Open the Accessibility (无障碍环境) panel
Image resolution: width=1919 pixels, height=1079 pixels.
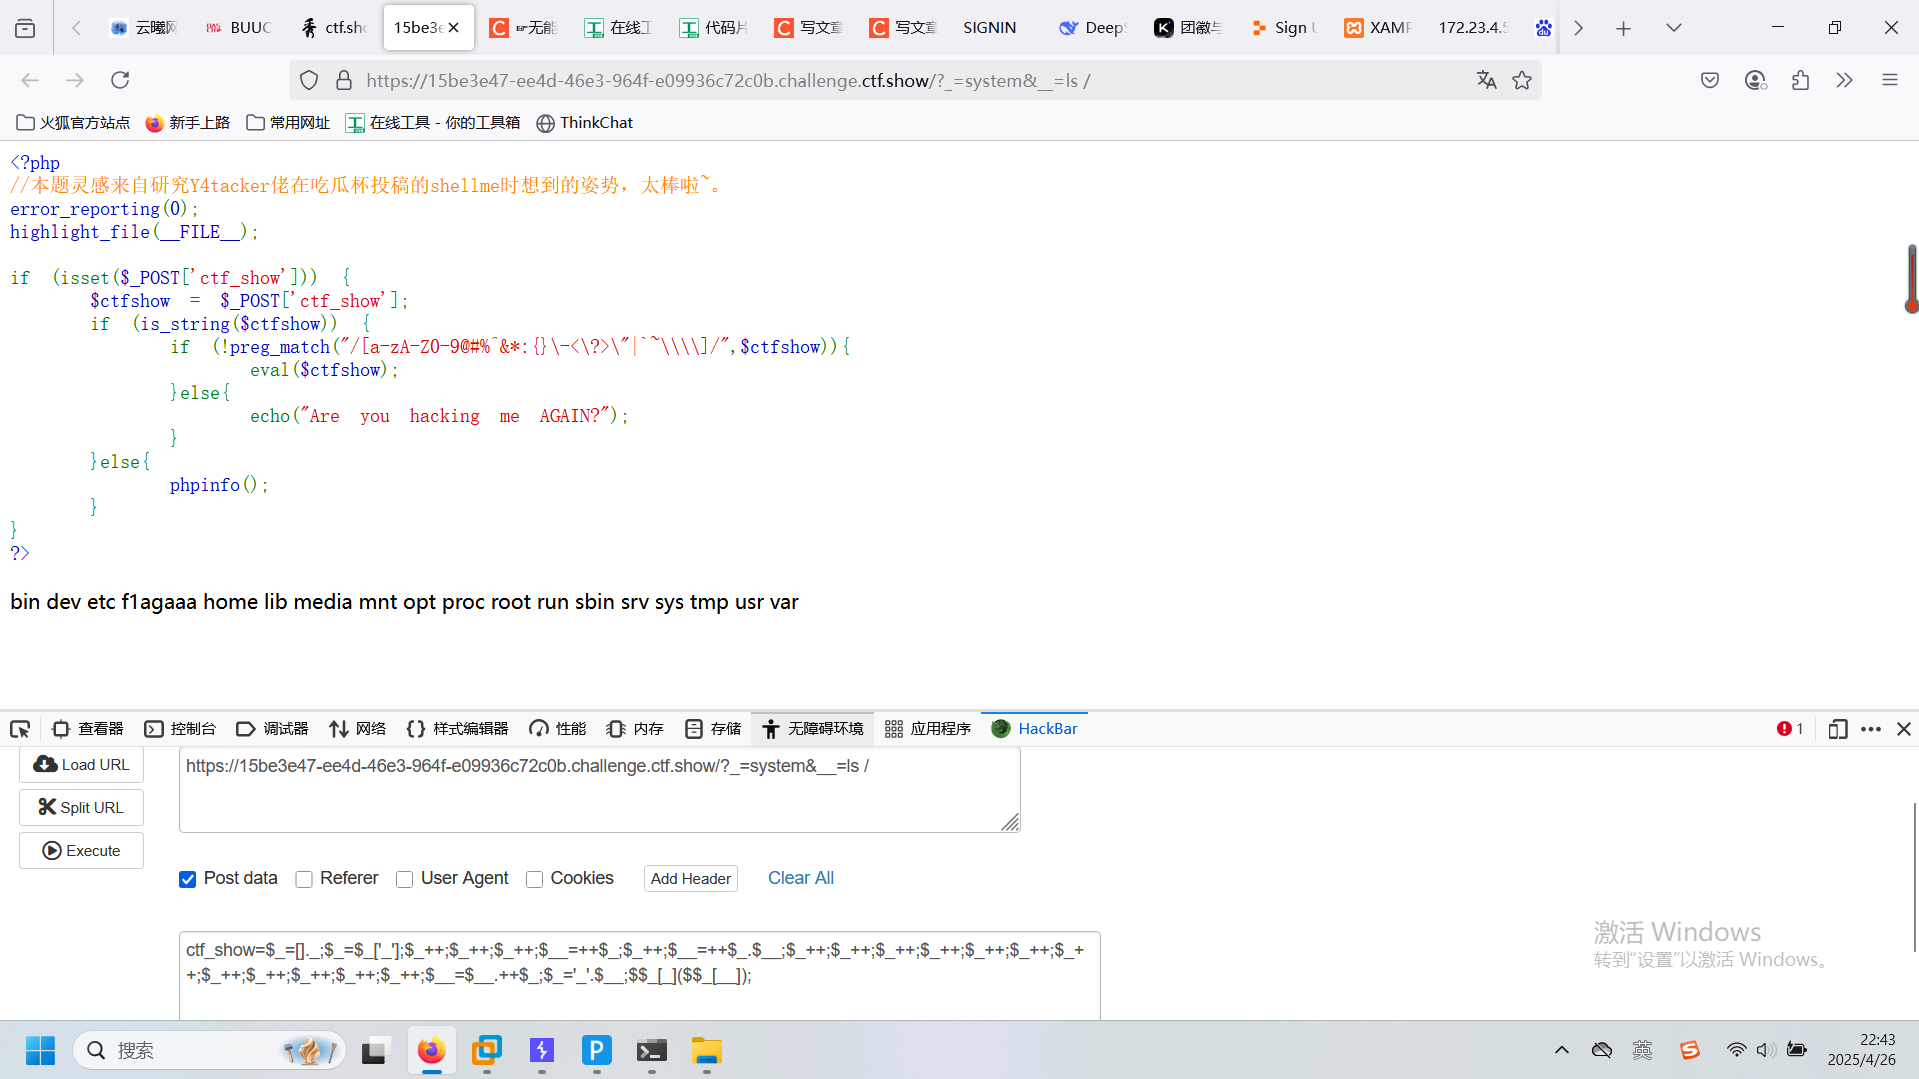[813, 729]
